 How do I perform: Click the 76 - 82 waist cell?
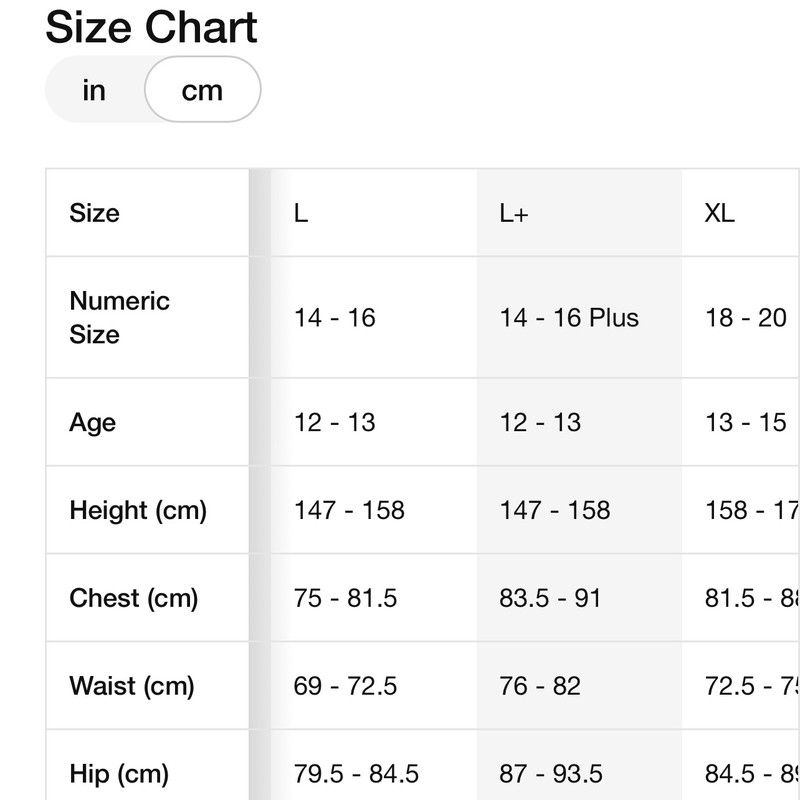[x=540, y=686]
